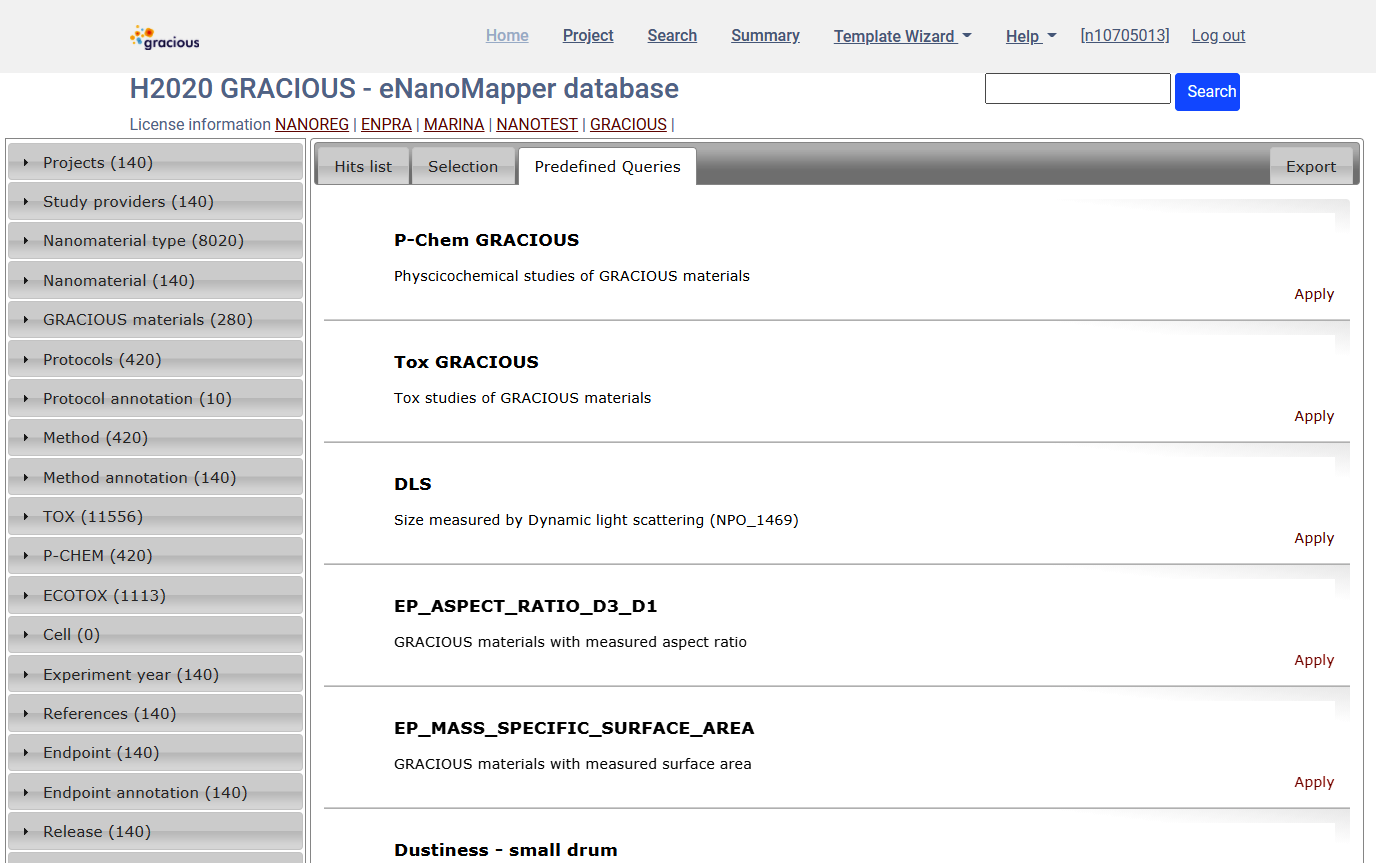Apply the DLS predefined query
The height and width of the screenshot is (863, 1376).
tap(1314, 538)
